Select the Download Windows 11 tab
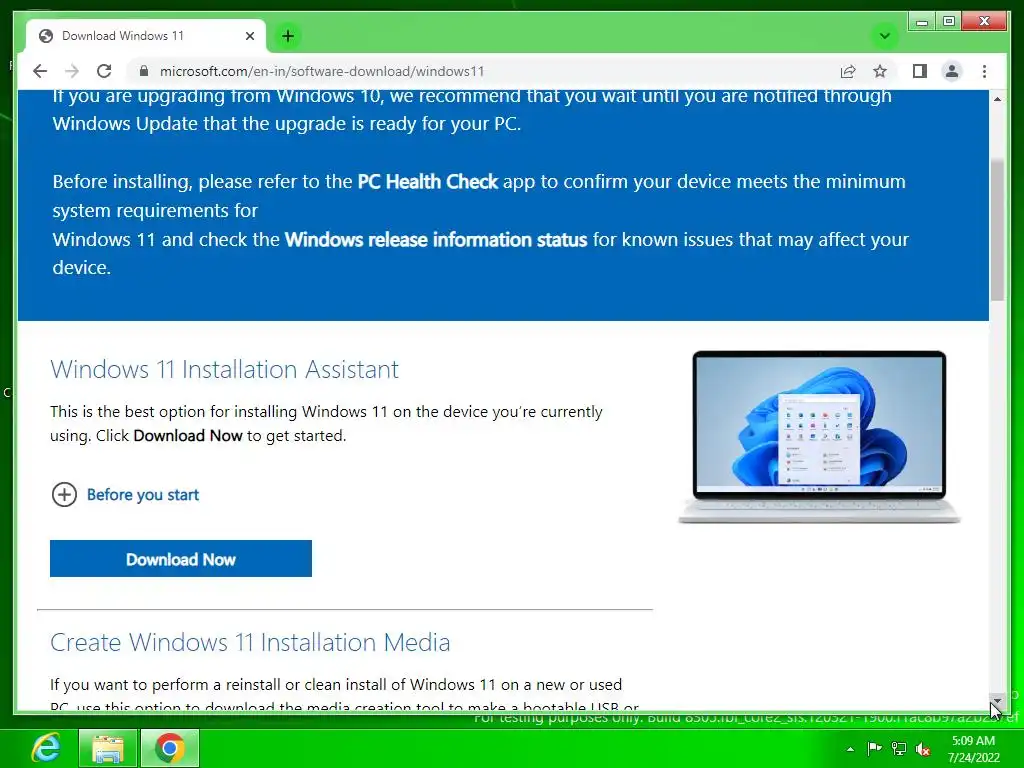This screenshot has width=1024, height=768. coord(146,36)
